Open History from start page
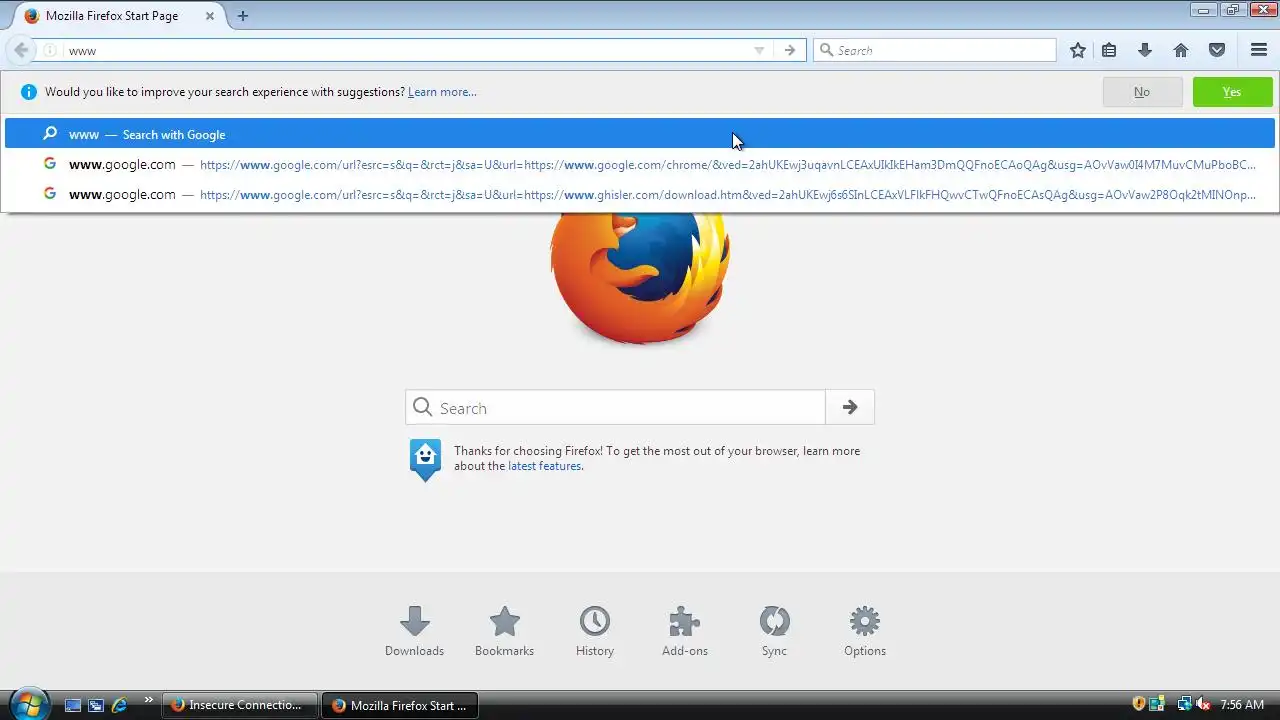This screenshot has height=720, width=1280. click(x=594, y=632)
